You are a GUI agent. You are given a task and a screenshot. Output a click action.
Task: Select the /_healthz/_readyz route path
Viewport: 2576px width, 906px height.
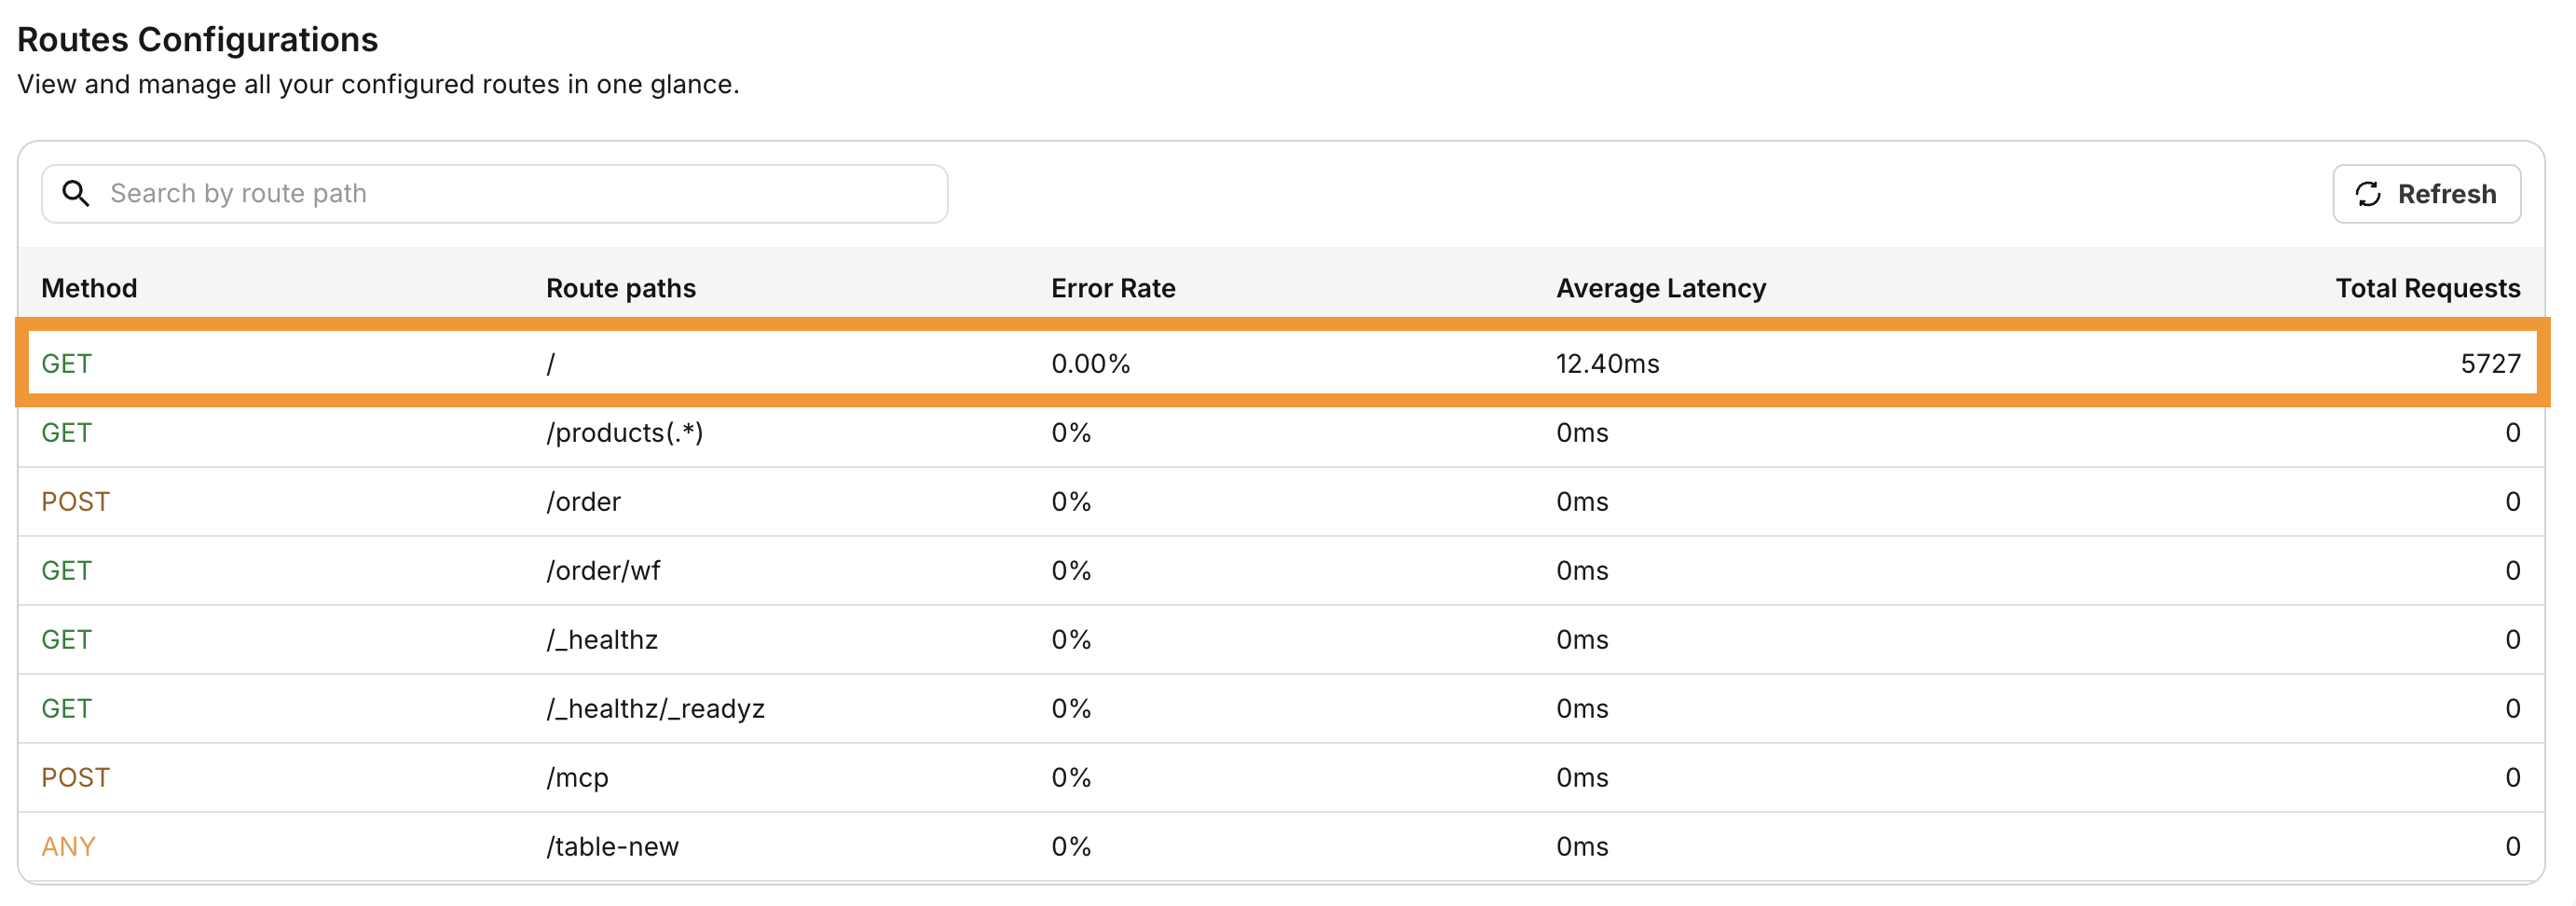coord(655,709)
